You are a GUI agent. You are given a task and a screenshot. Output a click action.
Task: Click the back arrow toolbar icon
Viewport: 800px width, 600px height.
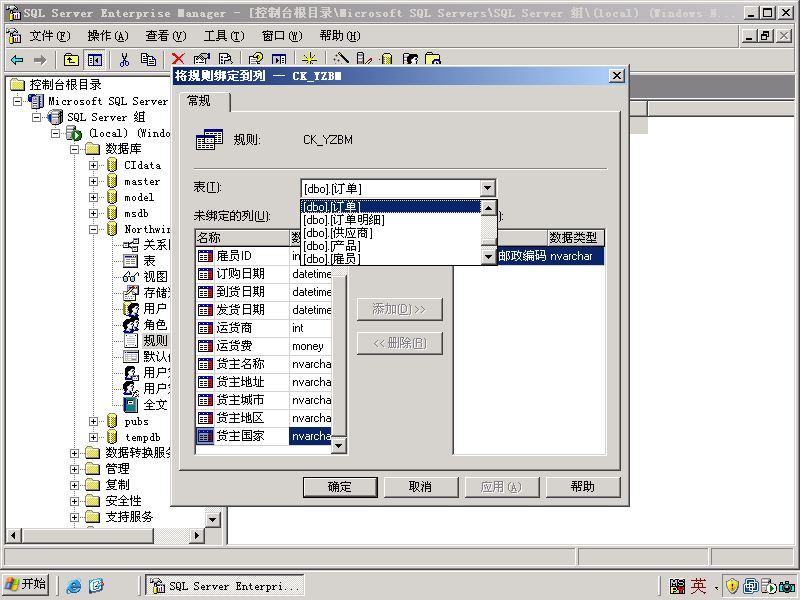(x=17, y=60)
